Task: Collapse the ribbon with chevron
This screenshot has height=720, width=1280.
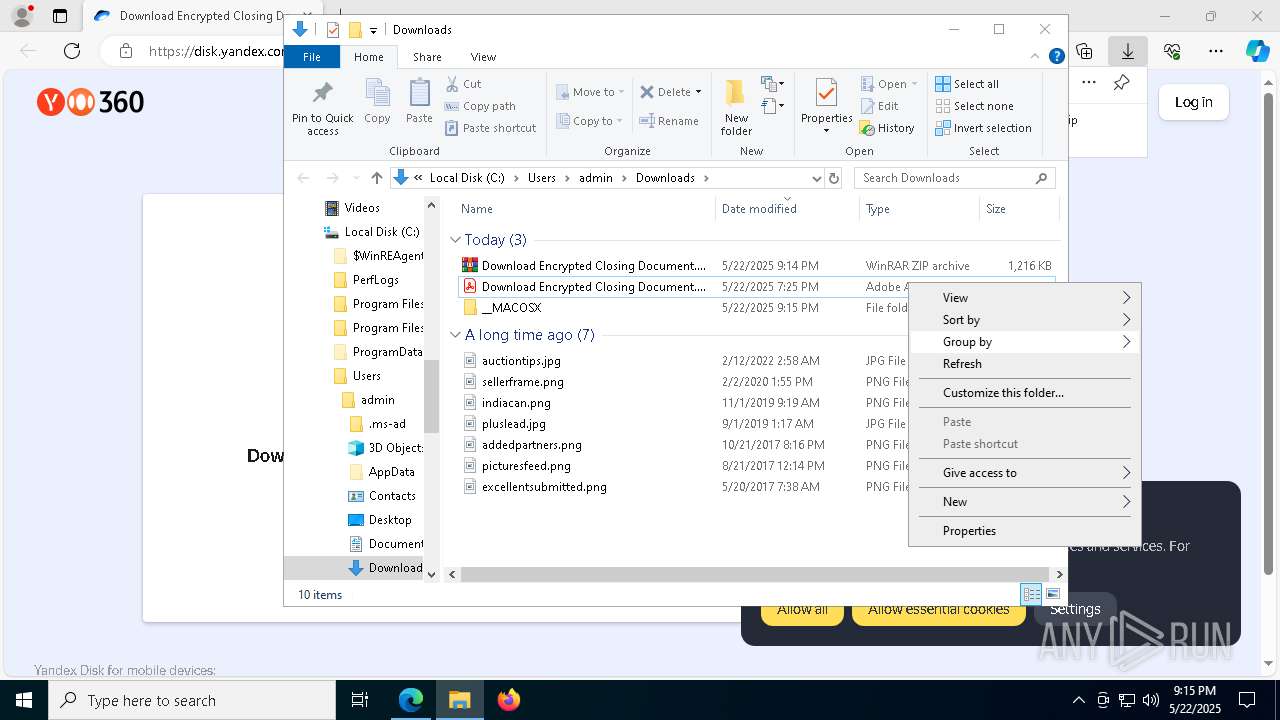Action: 1035,57
